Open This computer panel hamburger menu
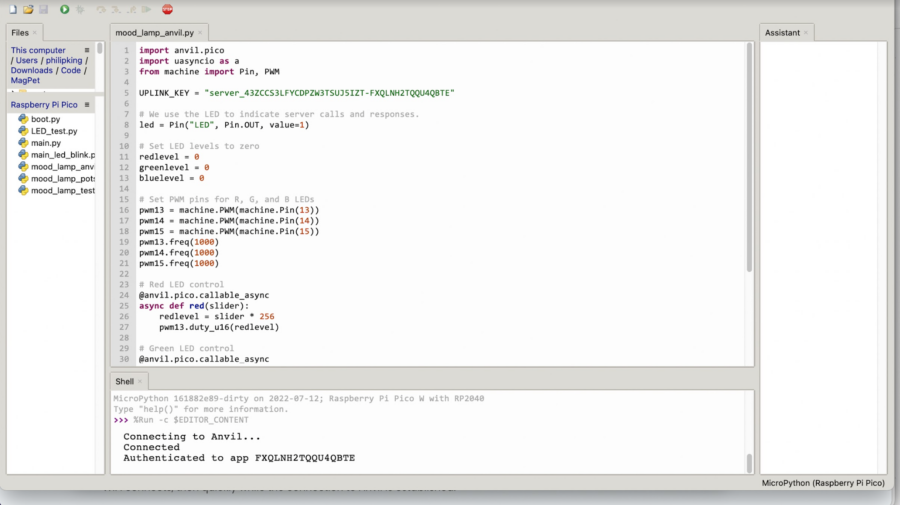The image size is (900, 505). (x=87, y=50)
